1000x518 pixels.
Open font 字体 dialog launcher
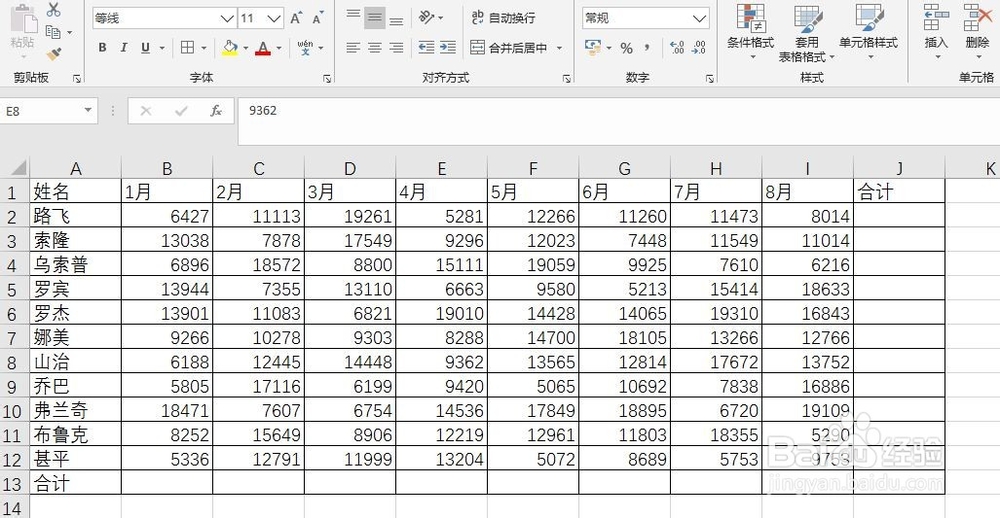pyautogui.click(x=327, y=78)
